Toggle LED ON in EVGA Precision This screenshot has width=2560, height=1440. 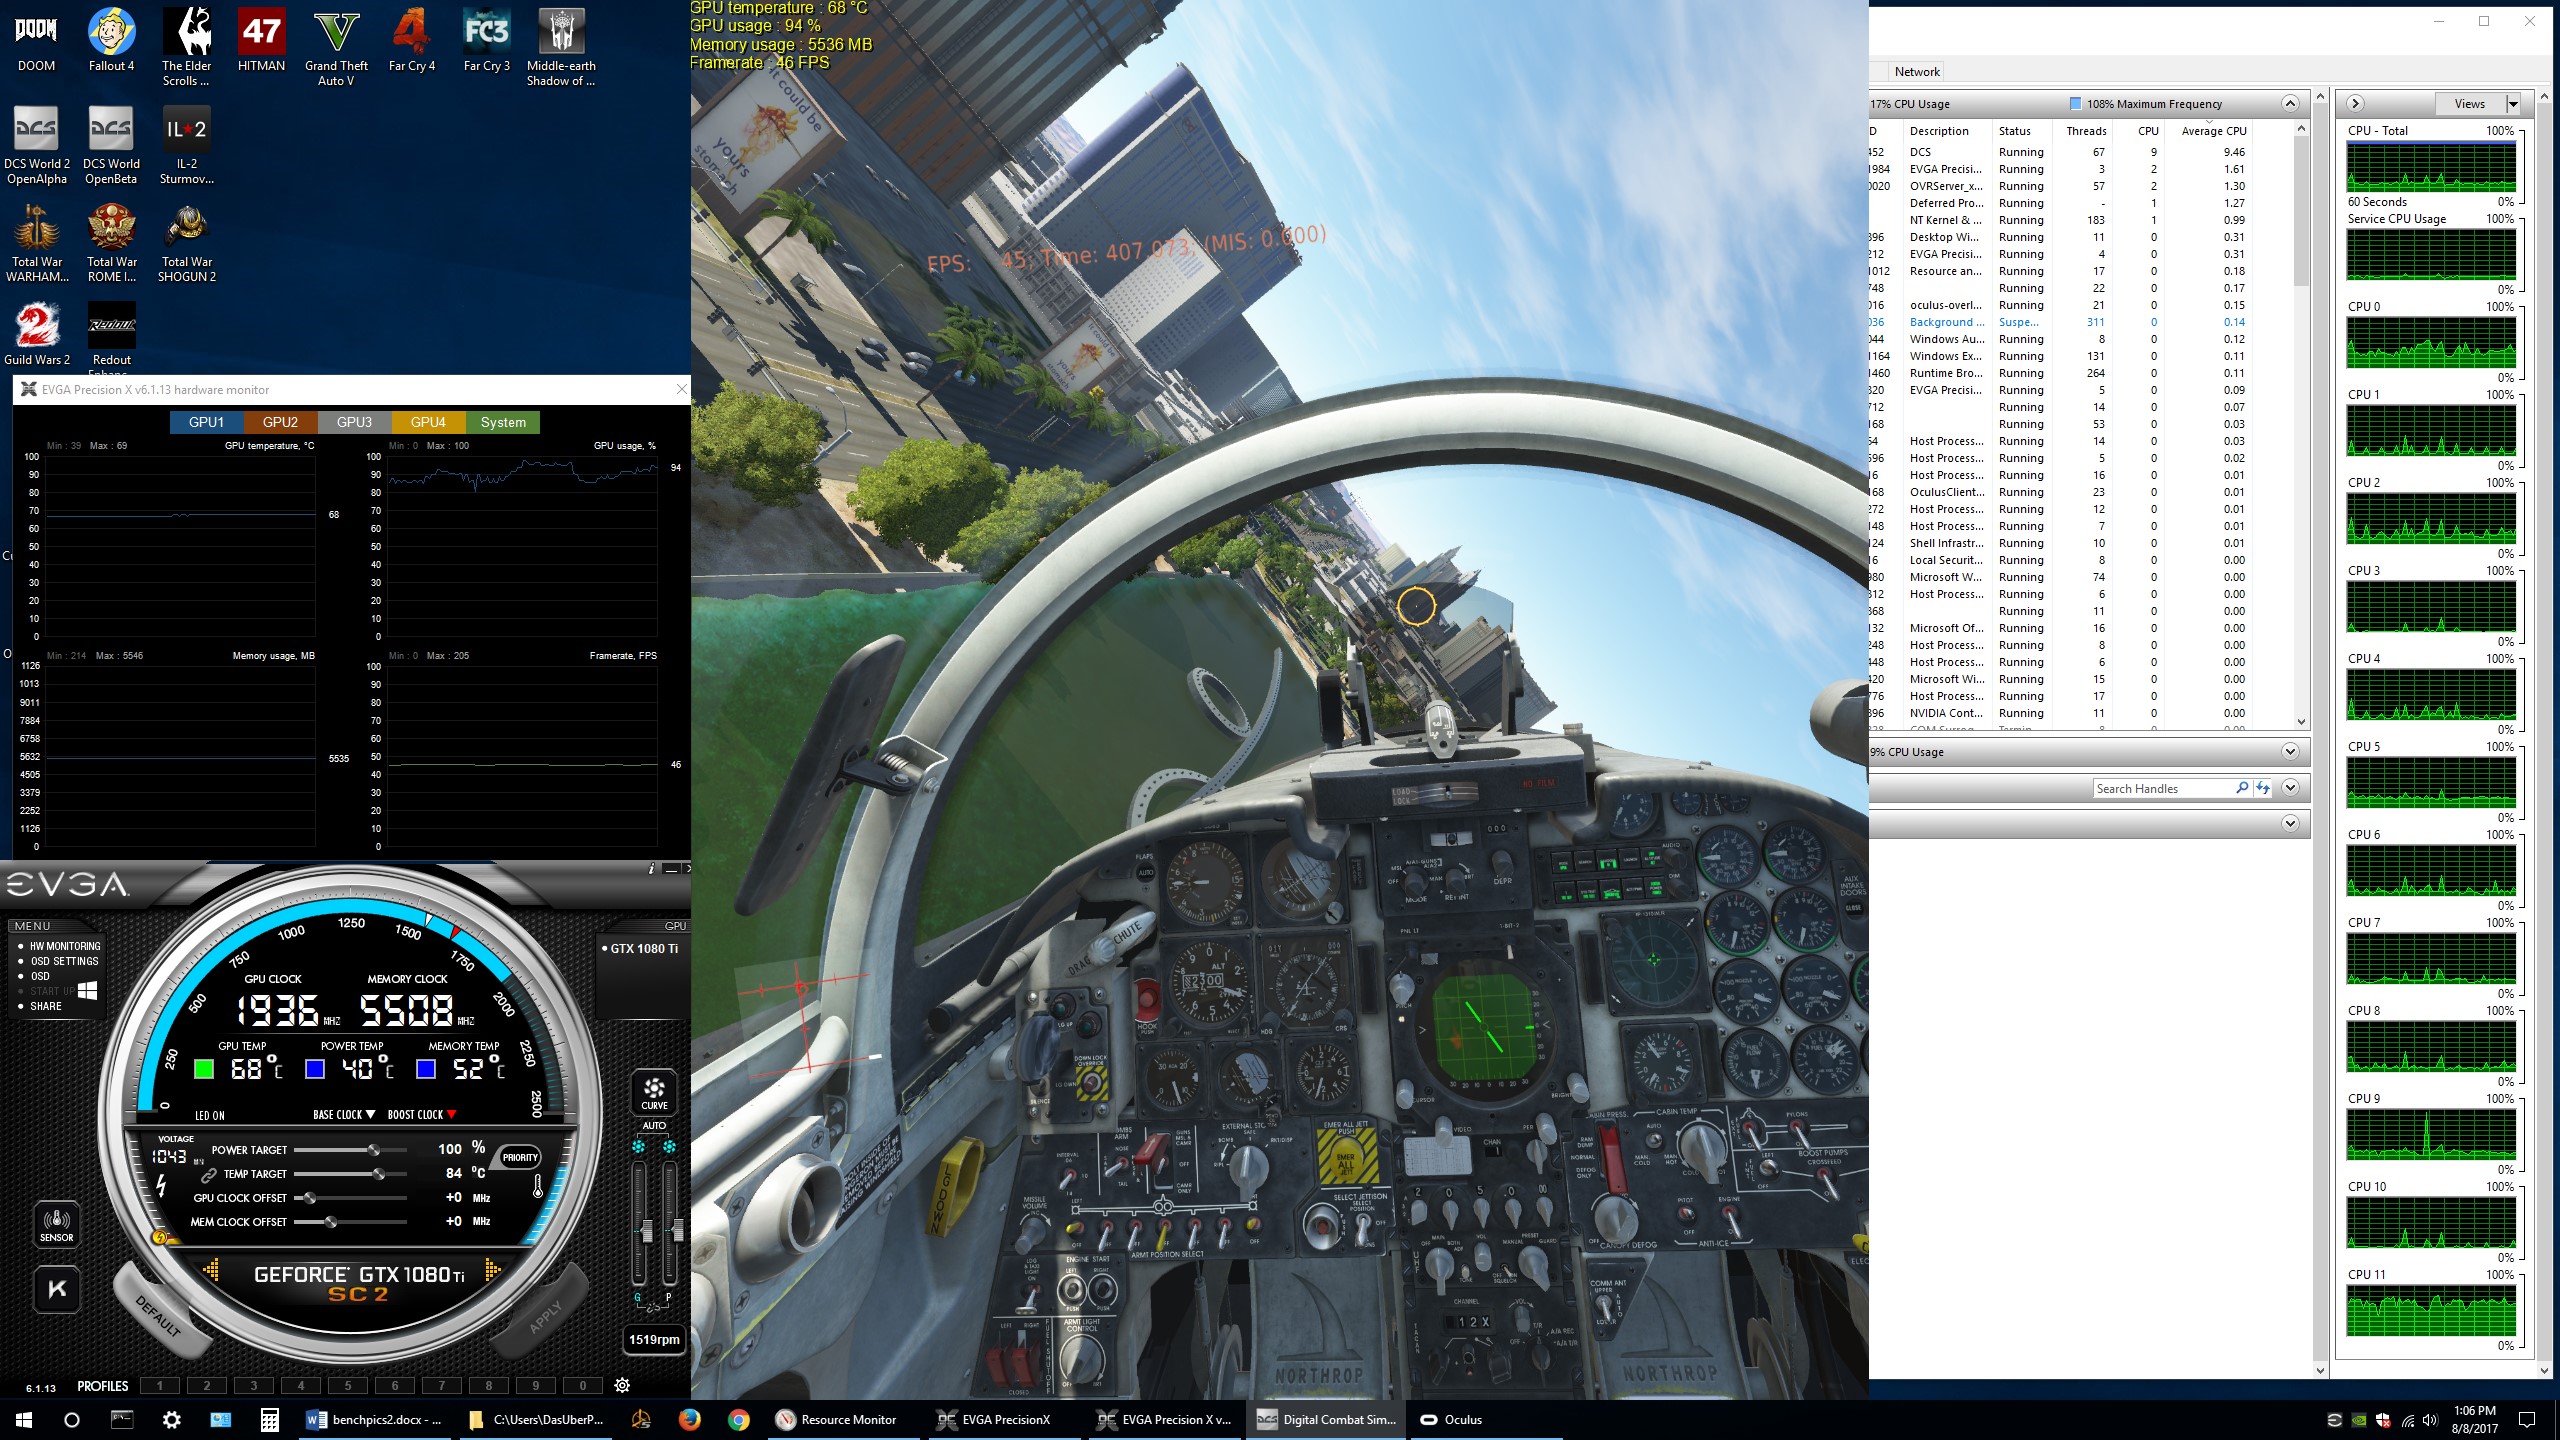pos(210,1115)
